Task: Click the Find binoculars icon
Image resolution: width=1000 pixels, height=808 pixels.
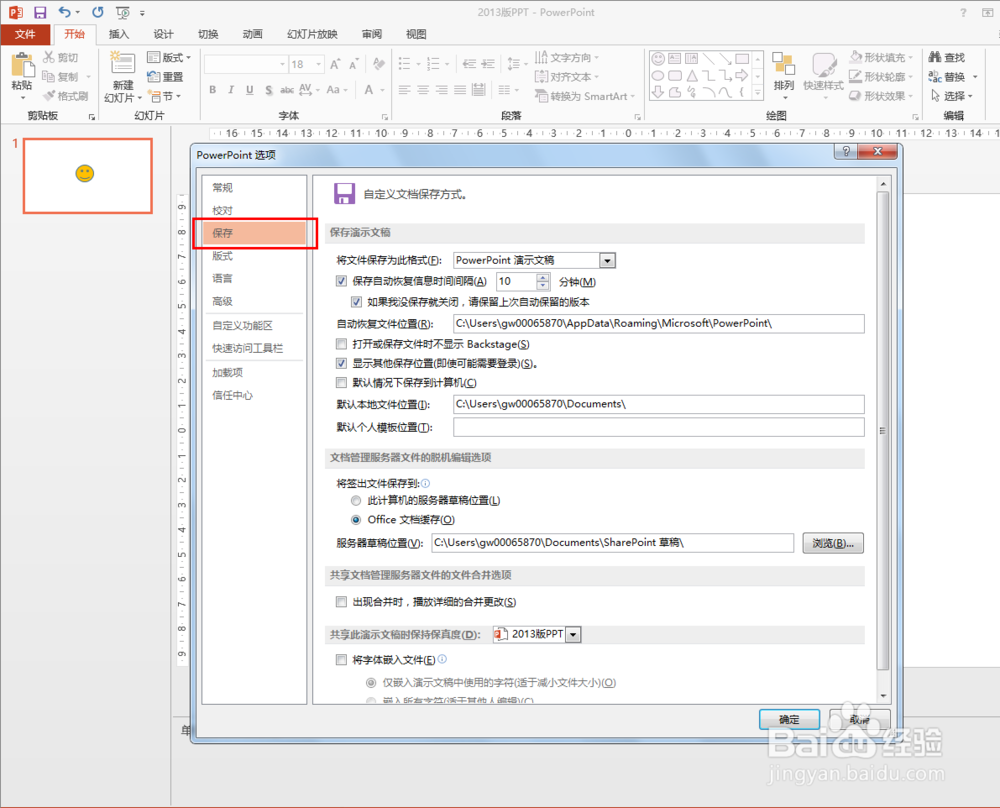Action: (935, 57)
